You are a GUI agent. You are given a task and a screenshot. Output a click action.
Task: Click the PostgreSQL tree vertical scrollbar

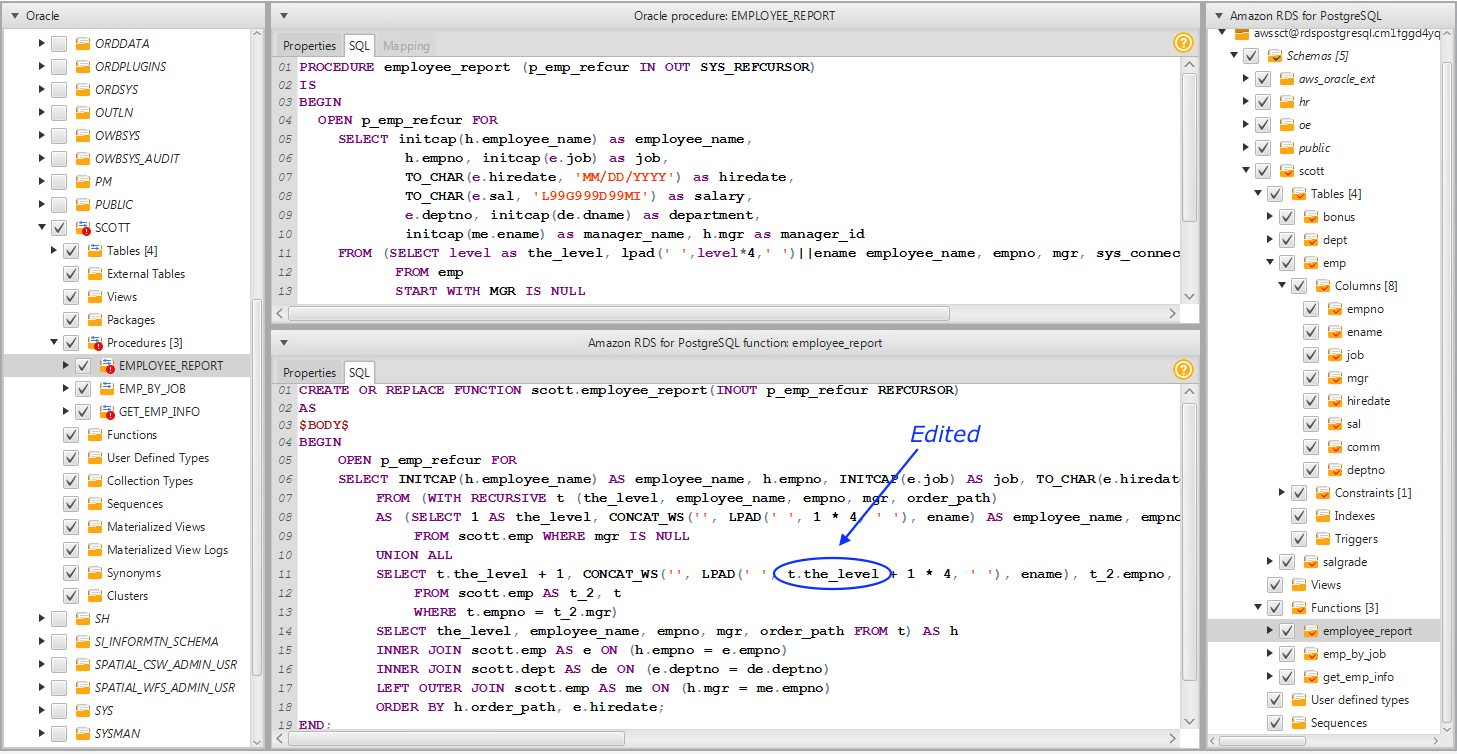tap(1446, 390)
